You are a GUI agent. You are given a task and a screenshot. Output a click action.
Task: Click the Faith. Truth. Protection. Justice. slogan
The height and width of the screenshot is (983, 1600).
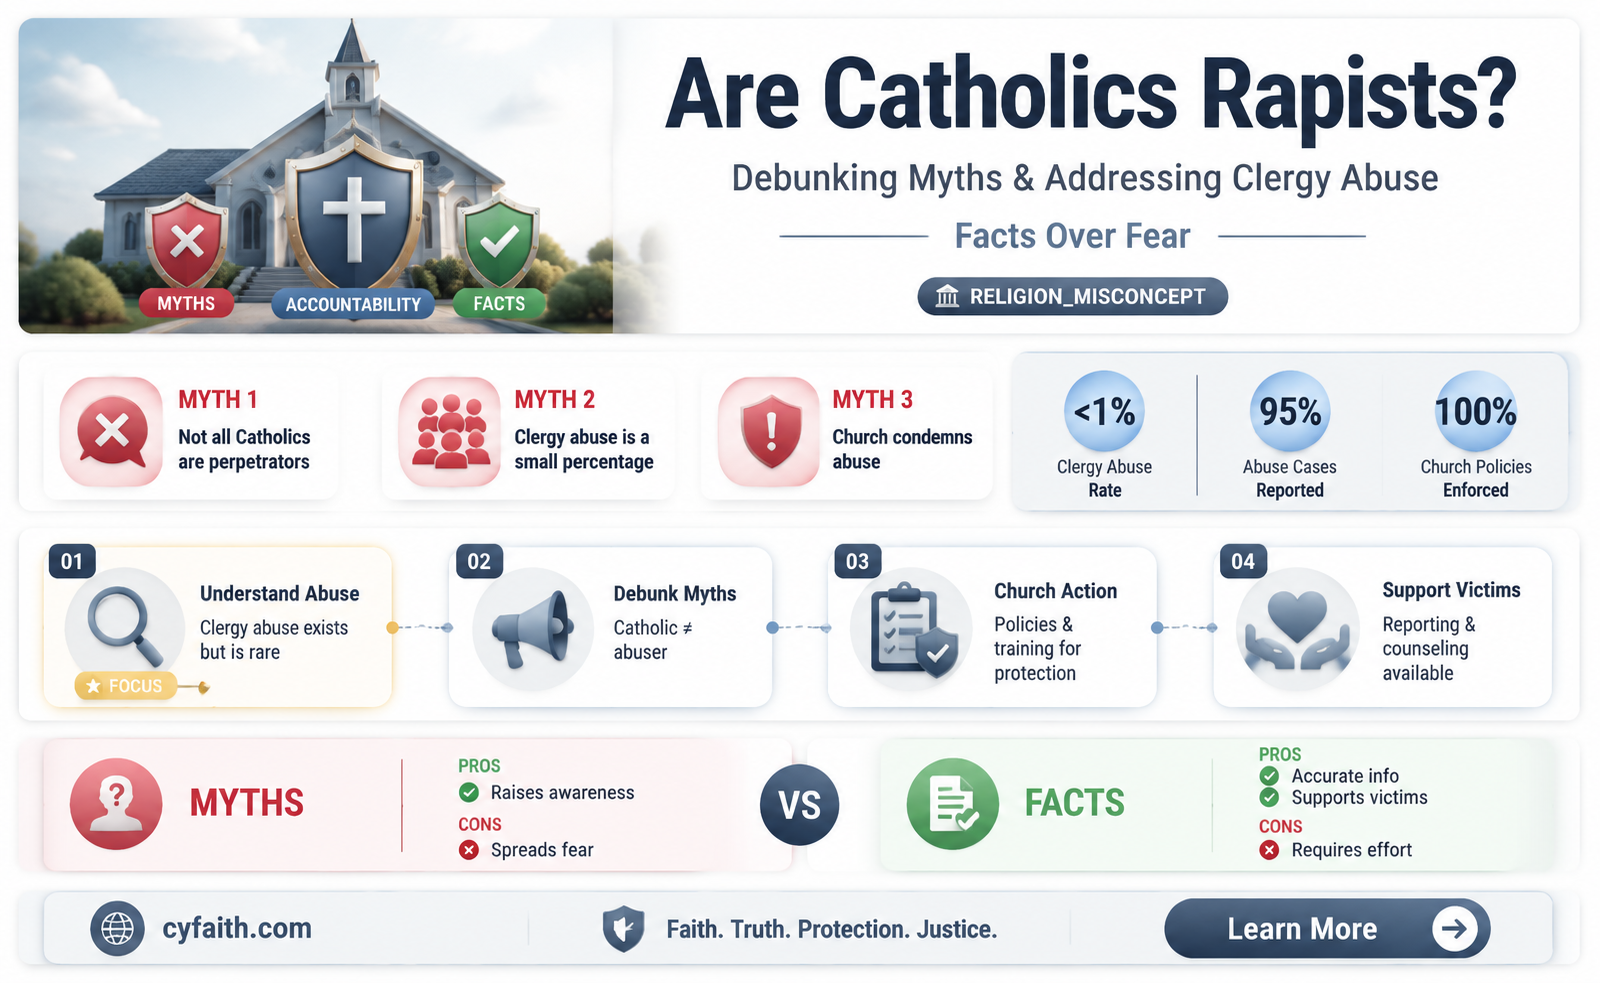[x=832, y=929]
